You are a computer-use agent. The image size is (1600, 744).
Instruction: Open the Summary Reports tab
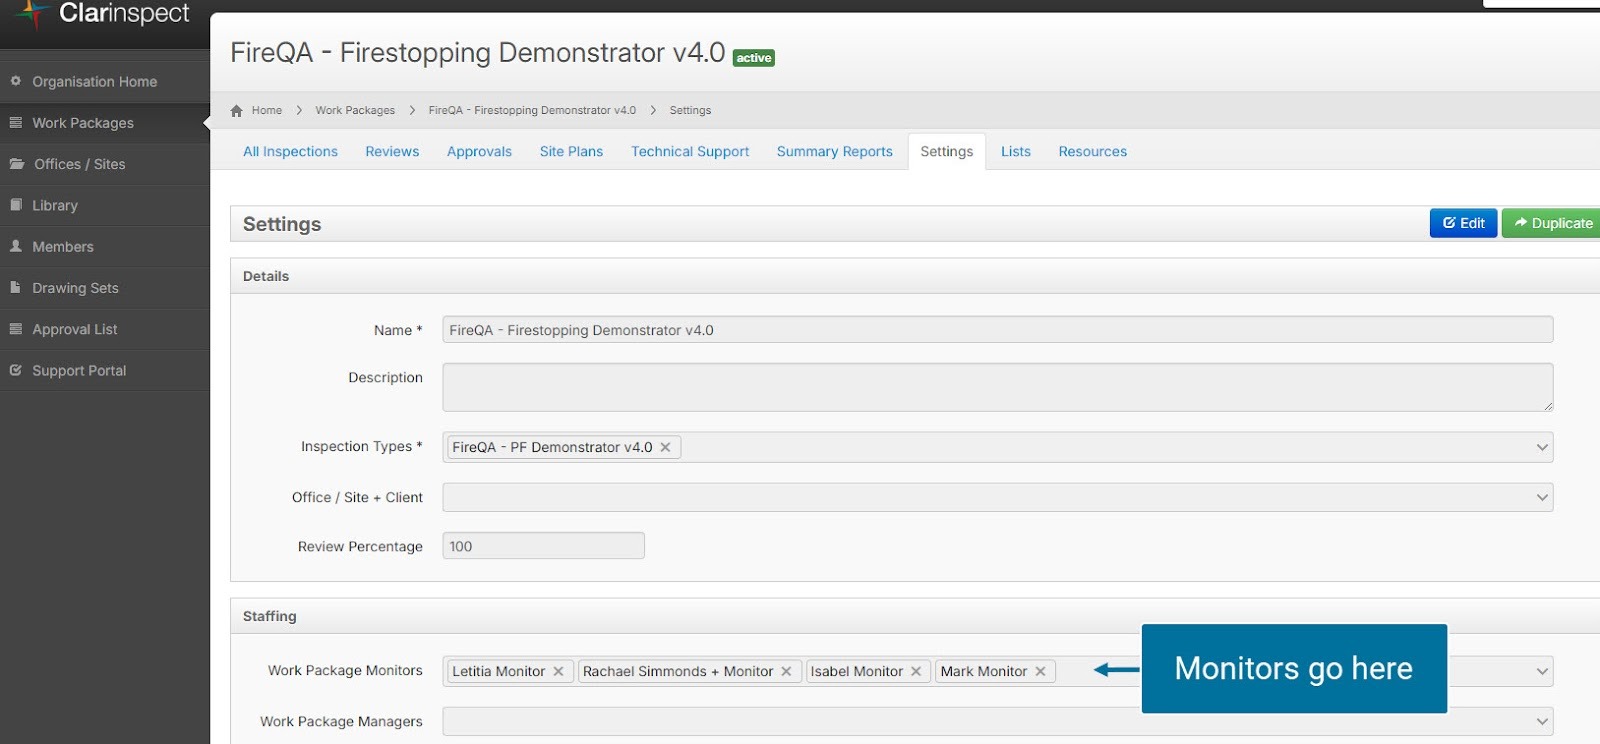834,152
